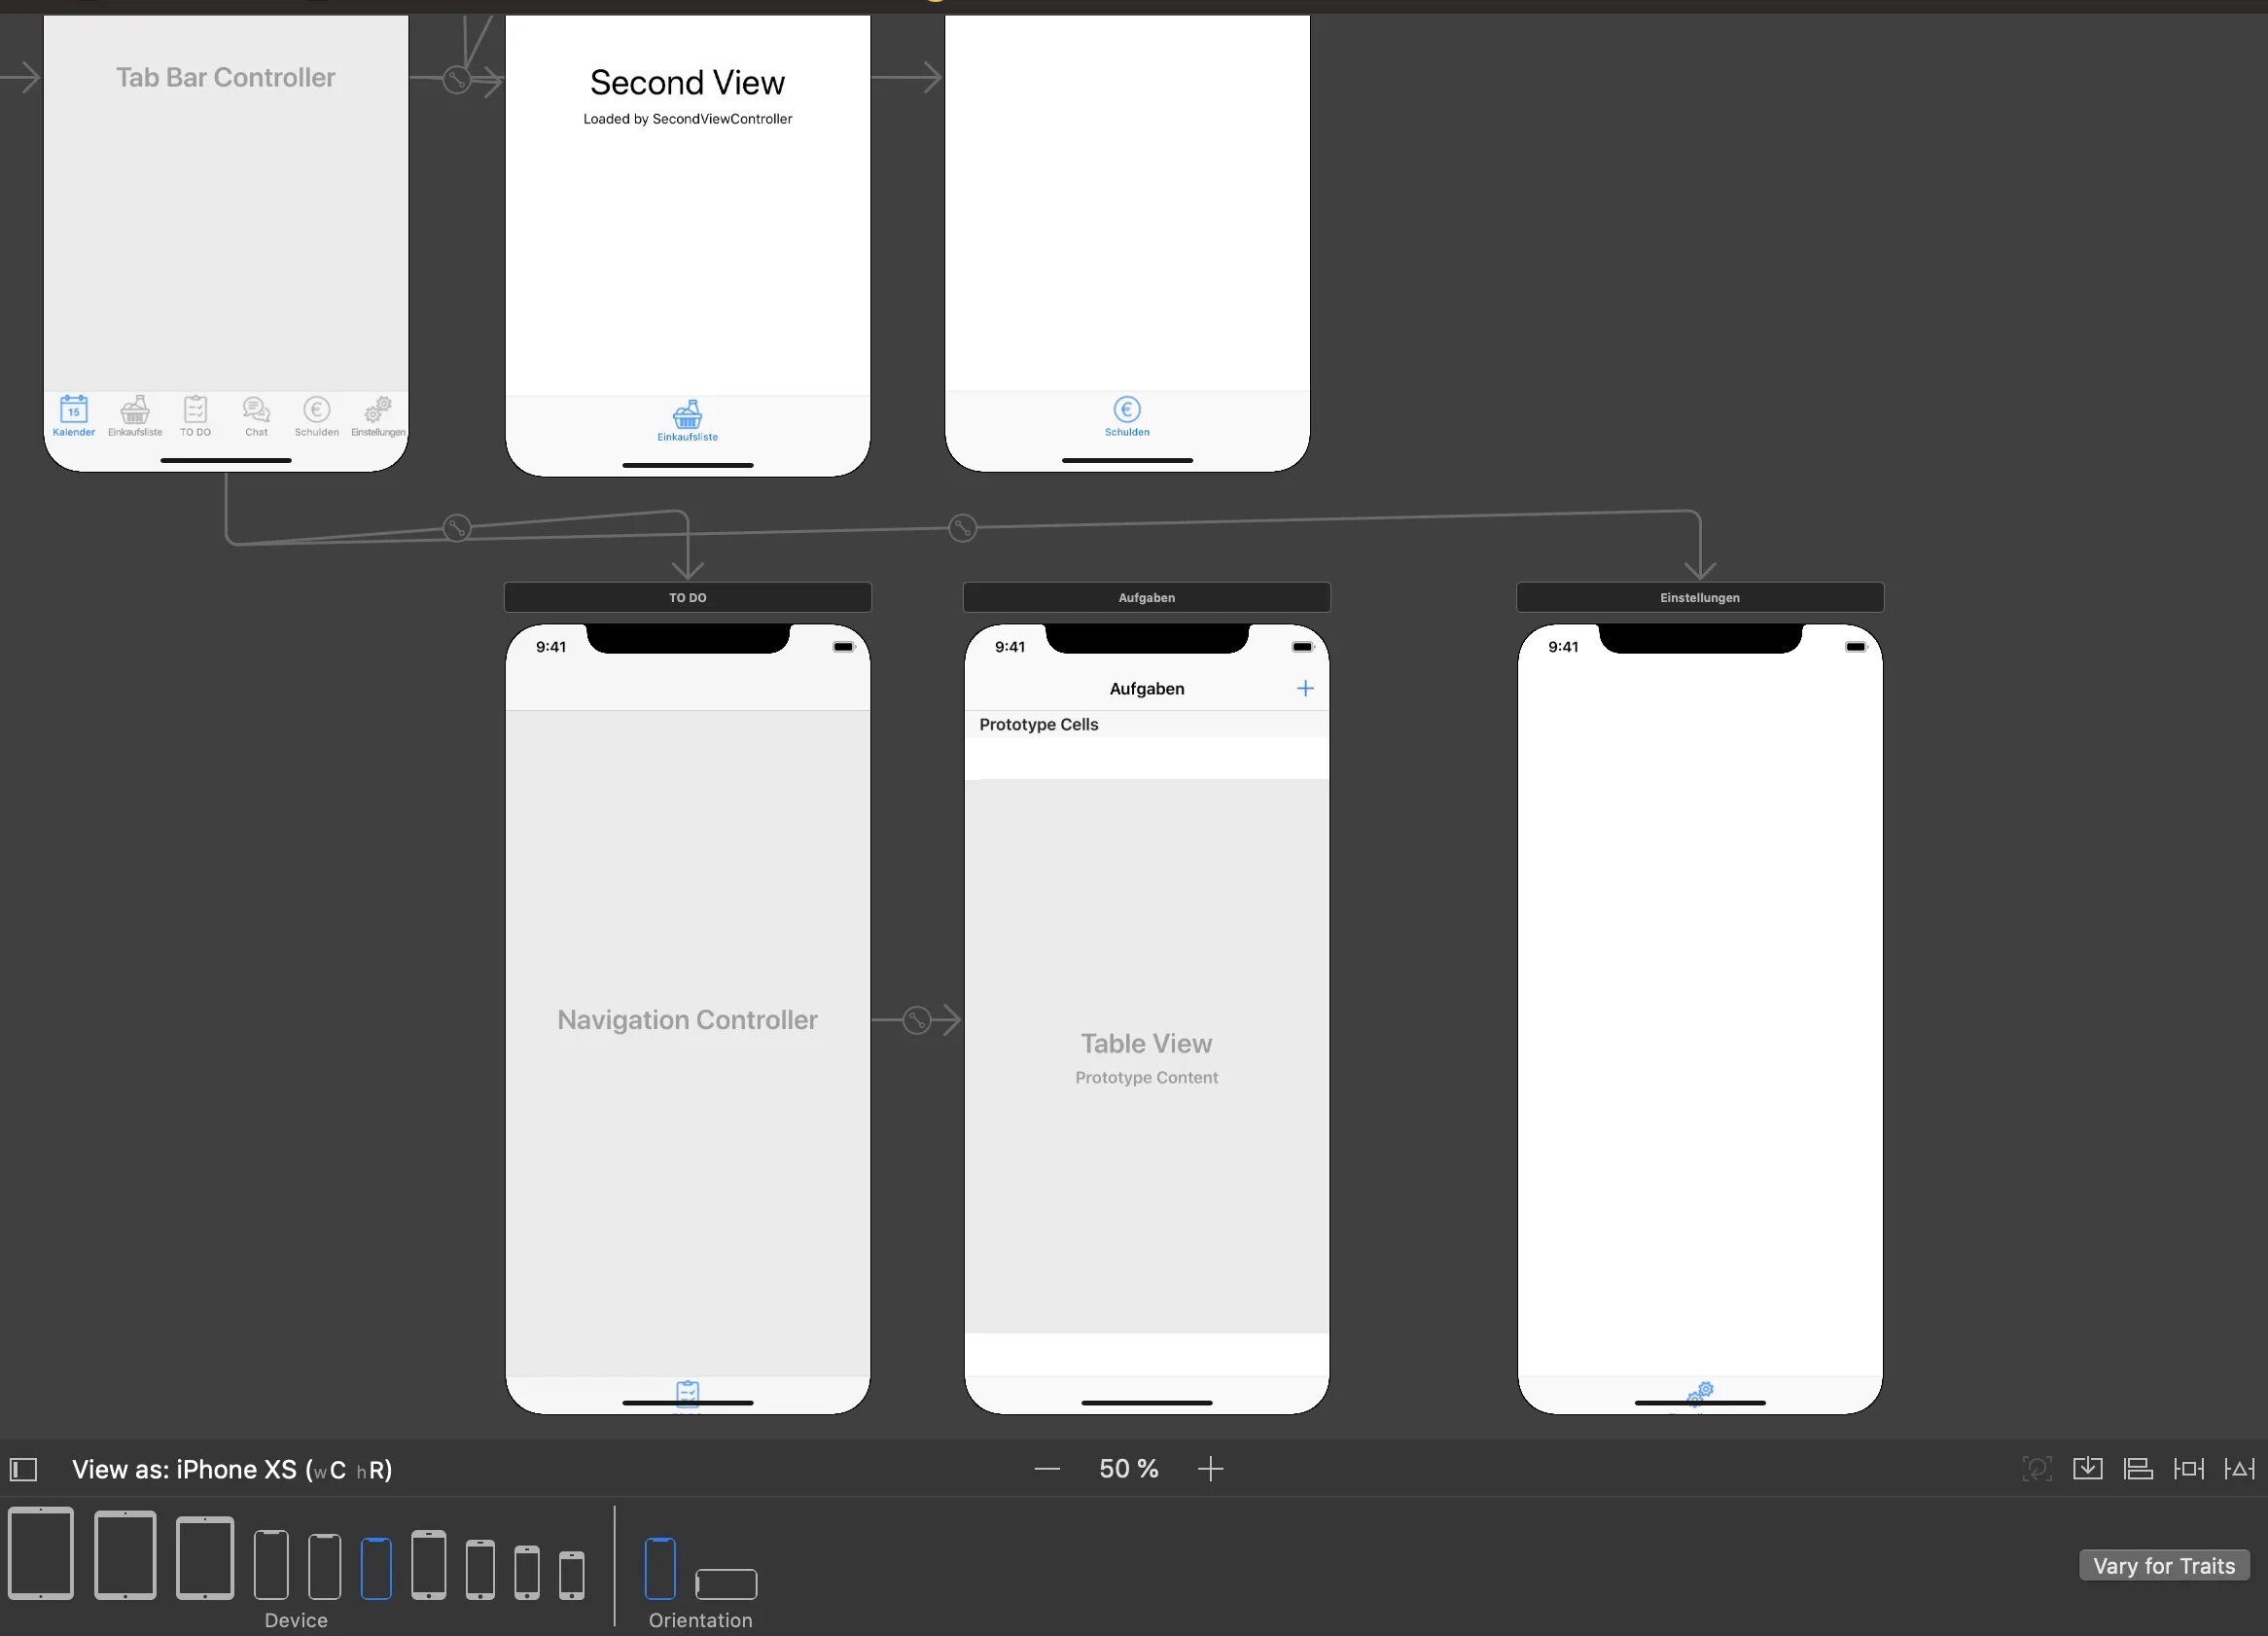Click the Kalender tab bar icon
Image resolution: width=2268 pixels, height=1636 pixels.
[72, 413]
